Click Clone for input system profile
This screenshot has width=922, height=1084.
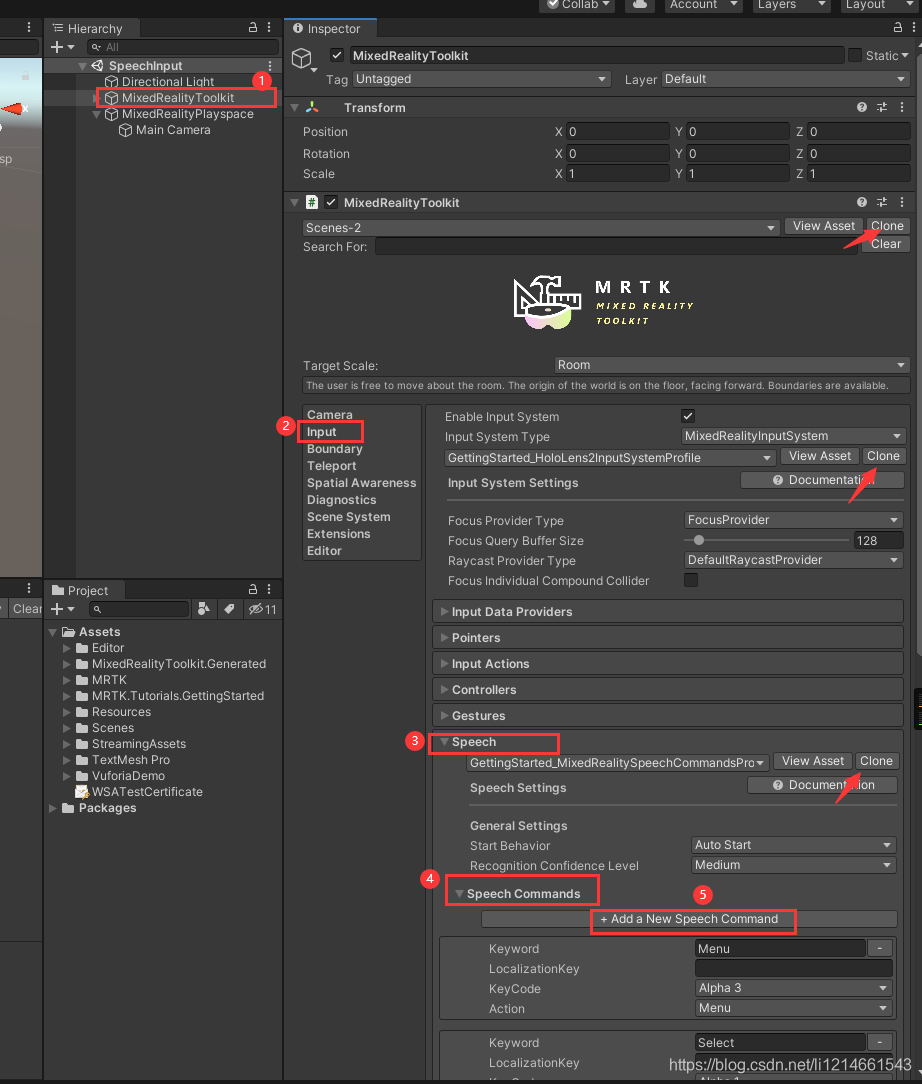[x=883, y=456]
